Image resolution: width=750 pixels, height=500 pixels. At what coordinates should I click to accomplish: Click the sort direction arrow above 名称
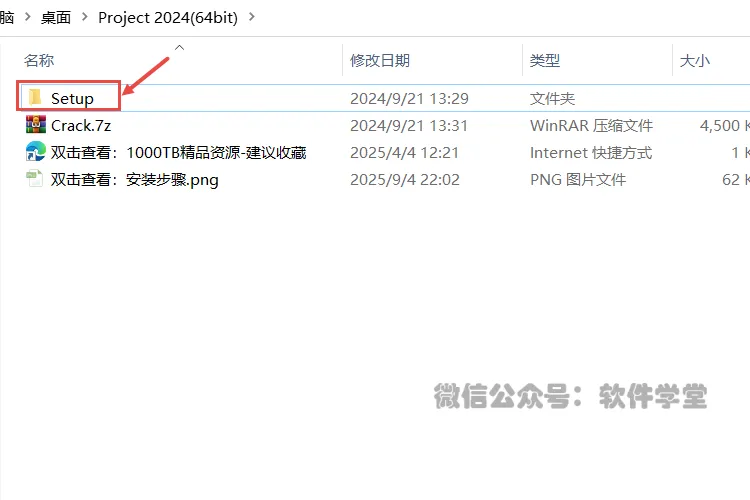click(179, 47)
